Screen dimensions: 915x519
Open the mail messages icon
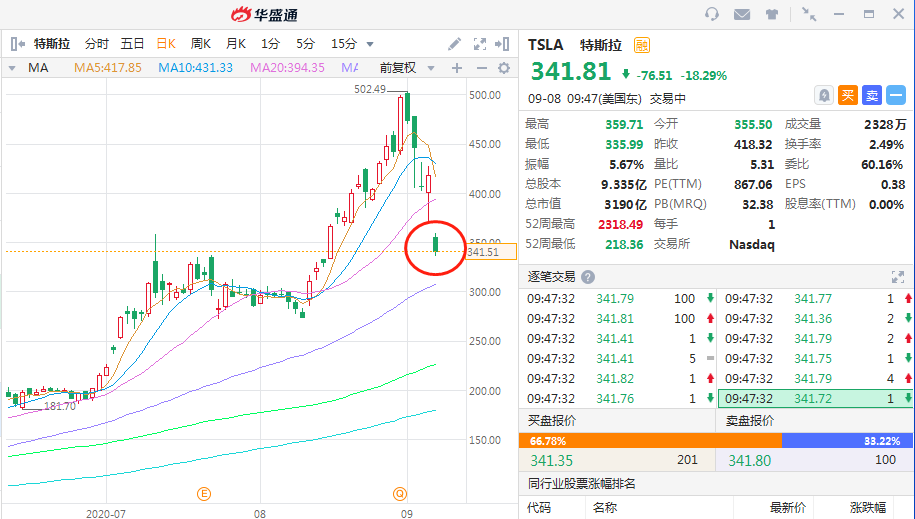(742, 14)
